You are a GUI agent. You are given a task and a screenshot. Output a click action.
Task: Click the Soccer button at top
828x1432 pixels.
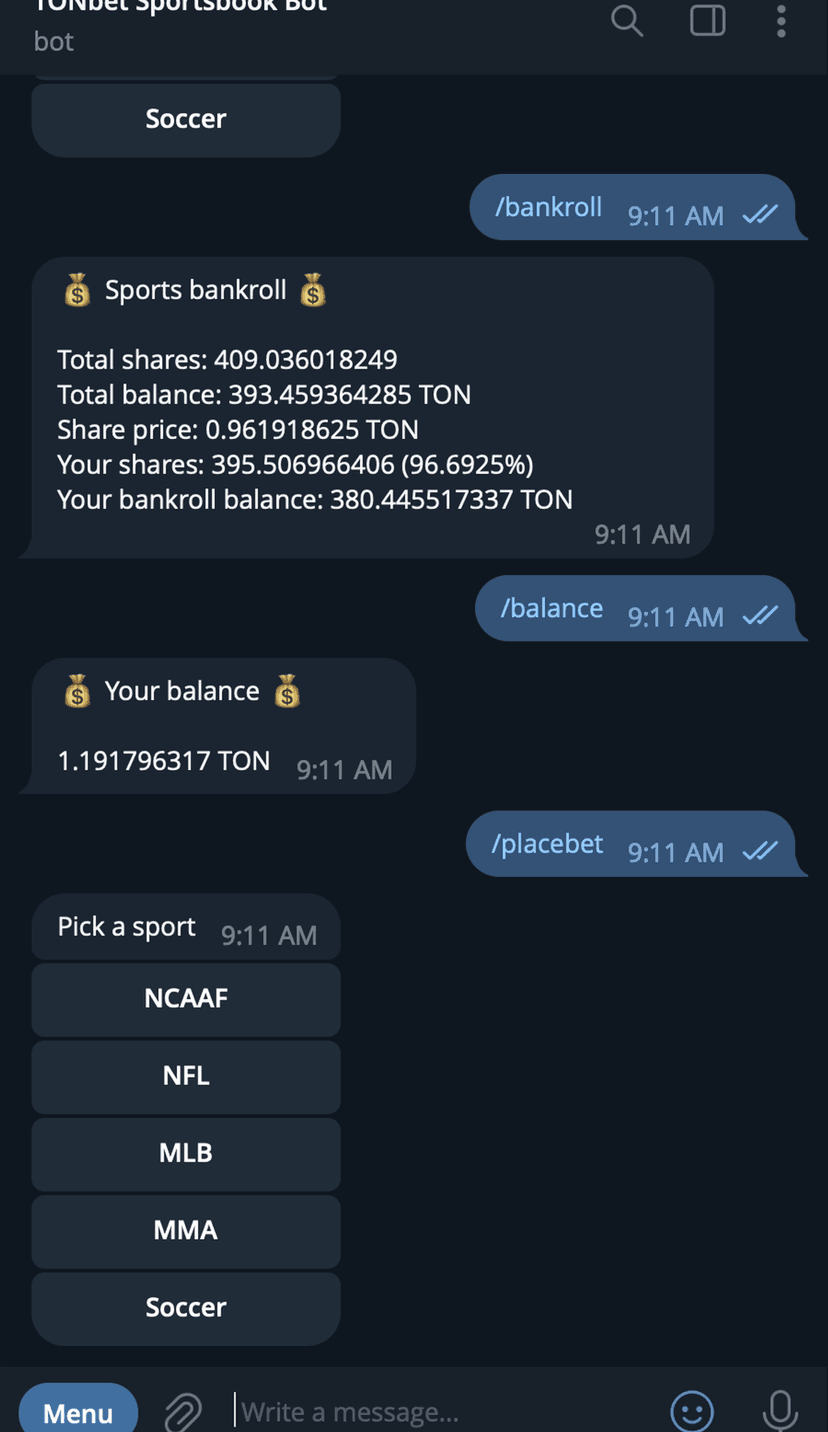coord(186,119)
